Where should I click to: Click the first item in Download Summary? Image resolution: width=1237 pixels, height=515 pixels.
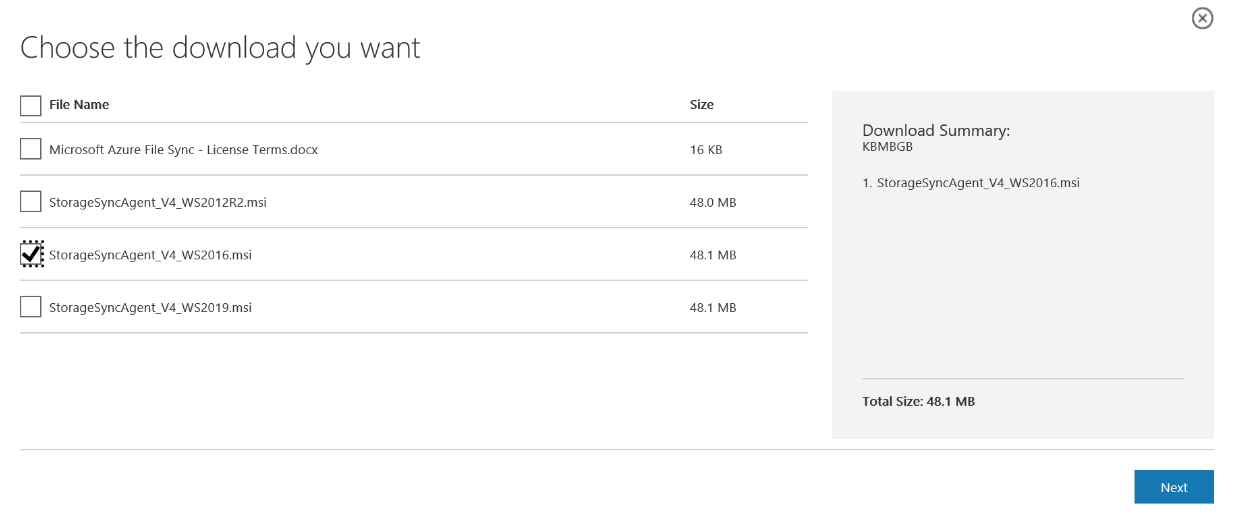tap(971, 183)
